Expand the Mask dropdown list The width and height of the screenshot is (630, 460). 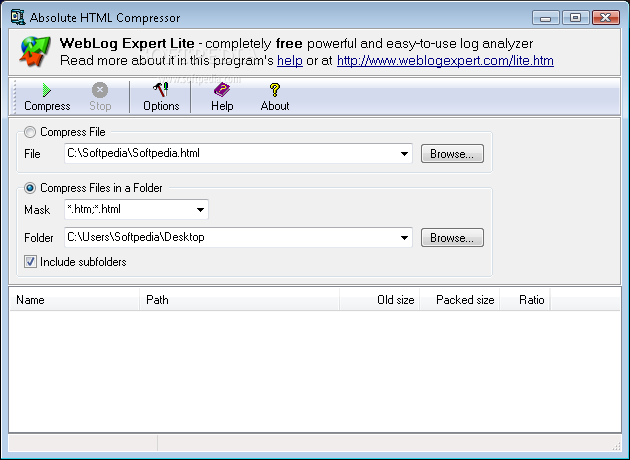(200, 209)
